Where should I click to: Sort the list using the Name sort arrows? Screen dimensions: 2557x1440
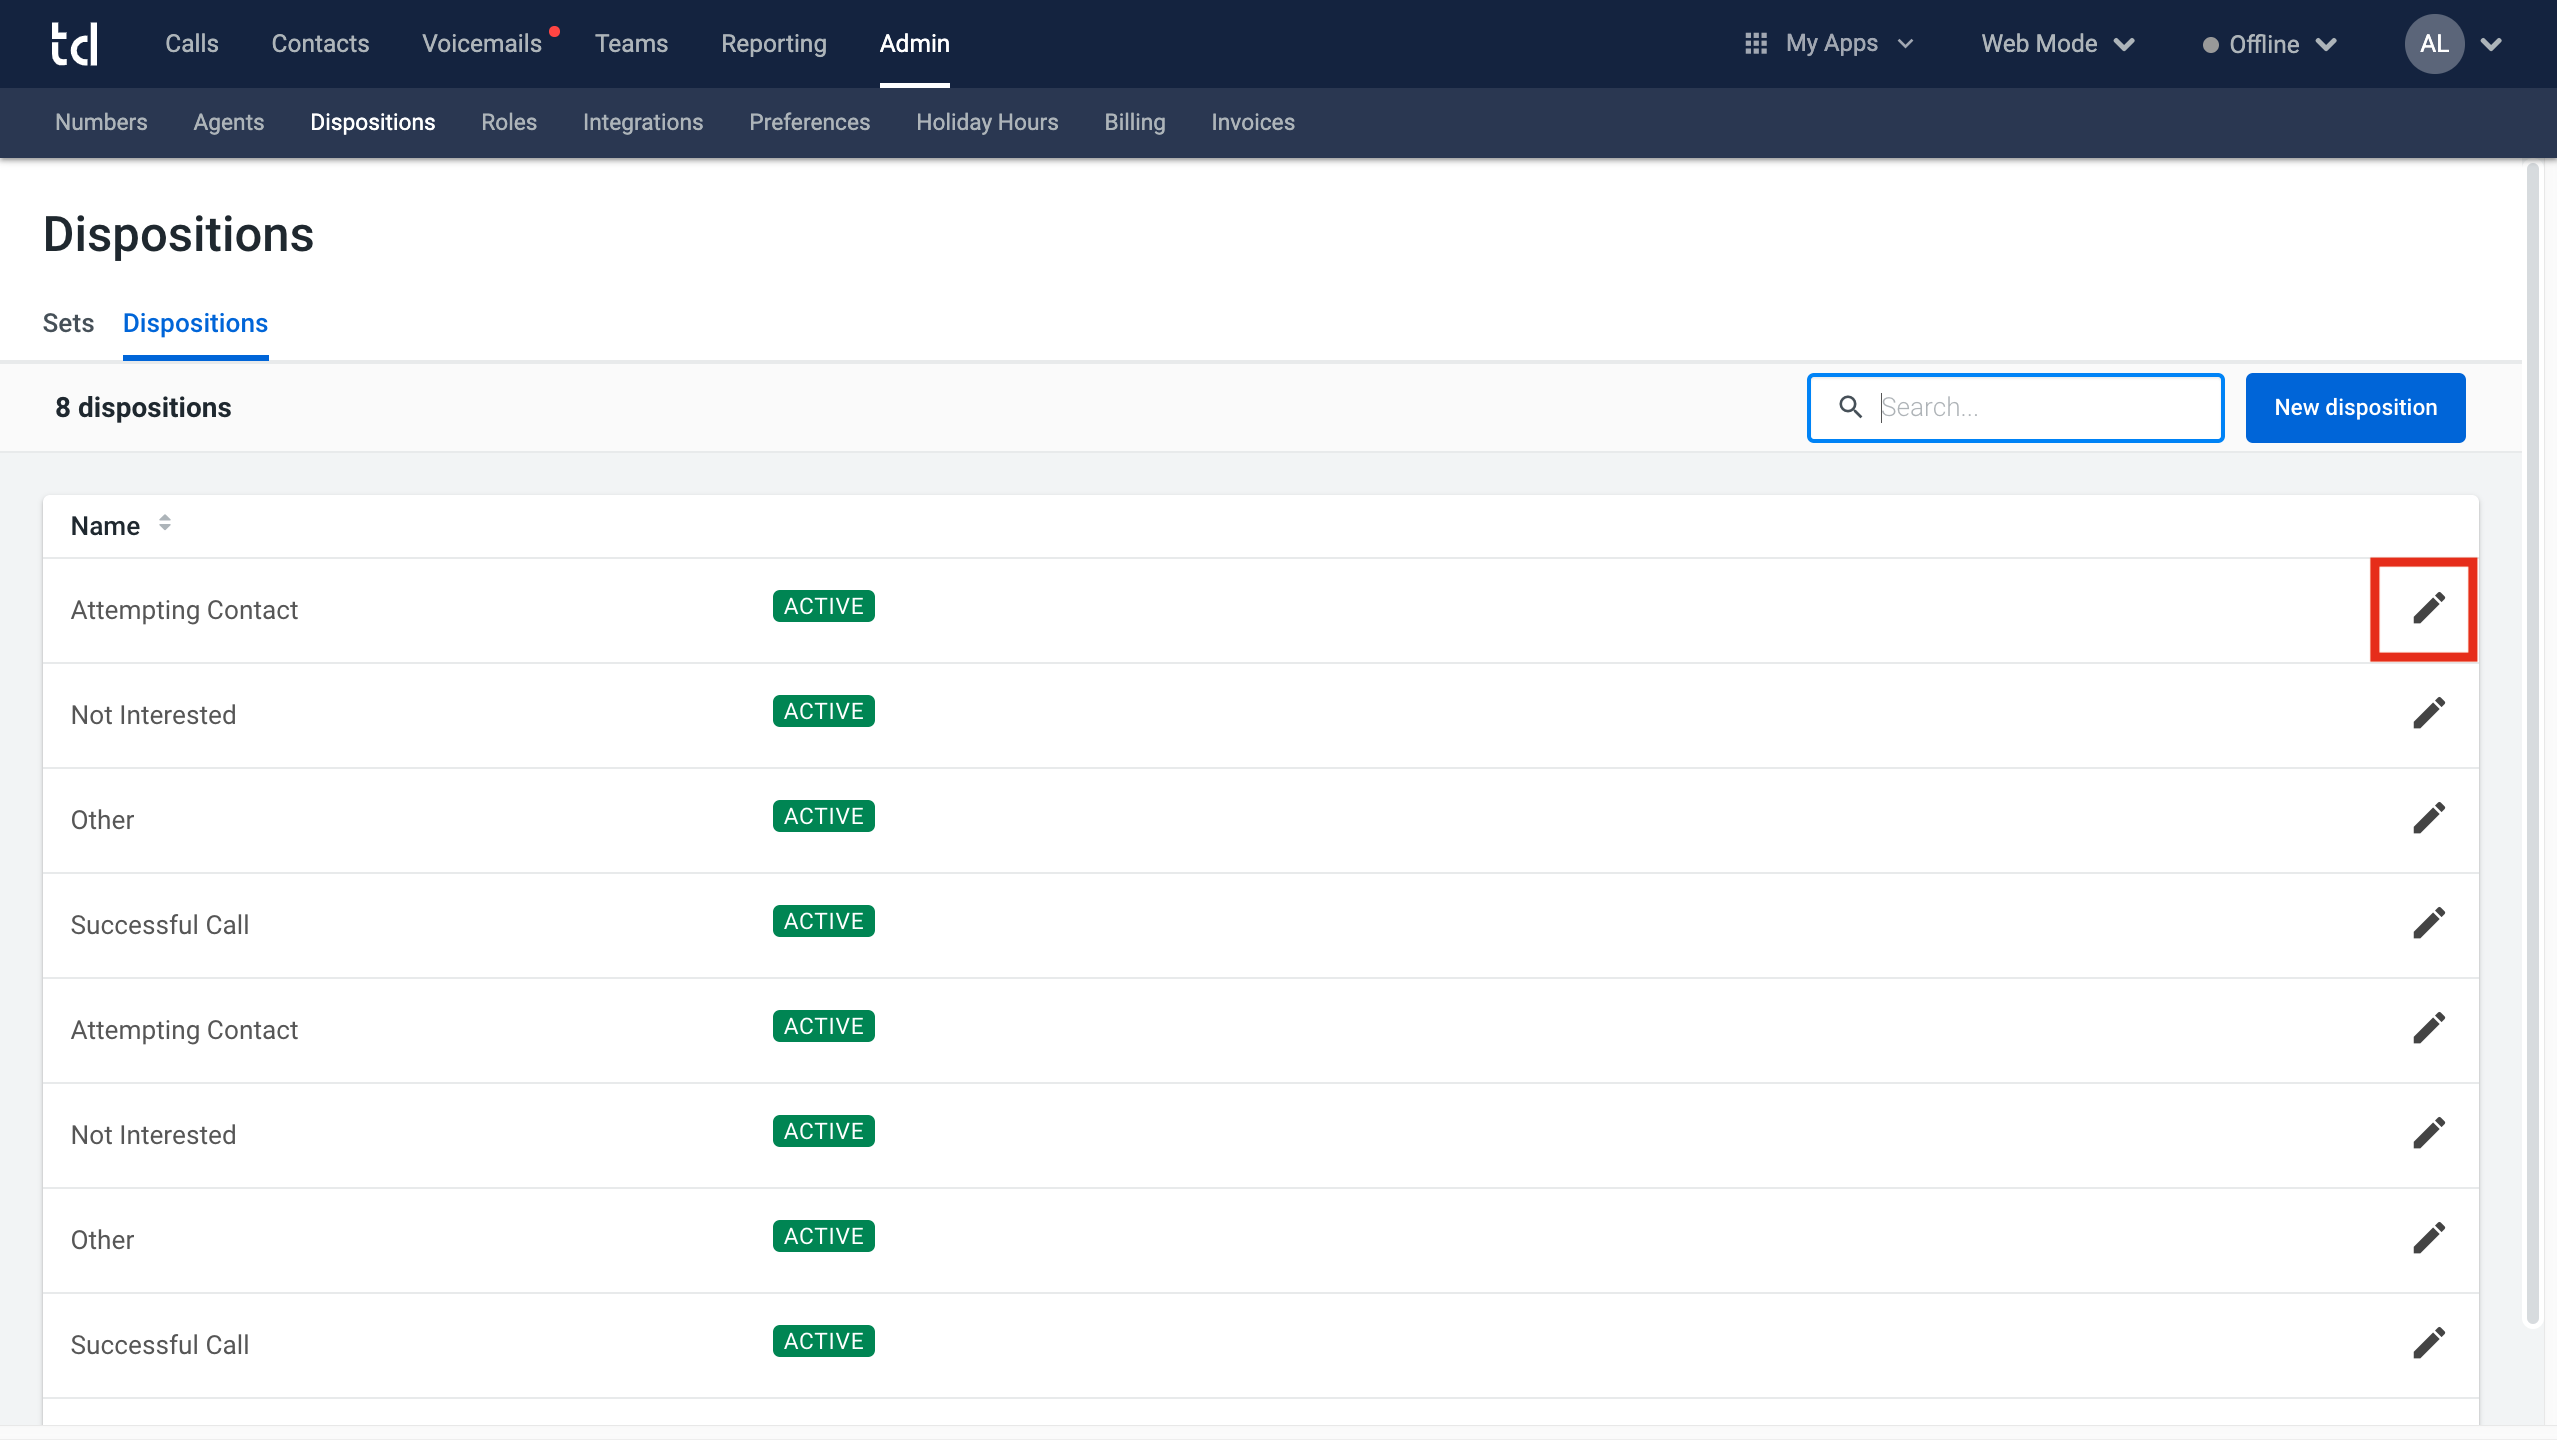click(165, 523)
